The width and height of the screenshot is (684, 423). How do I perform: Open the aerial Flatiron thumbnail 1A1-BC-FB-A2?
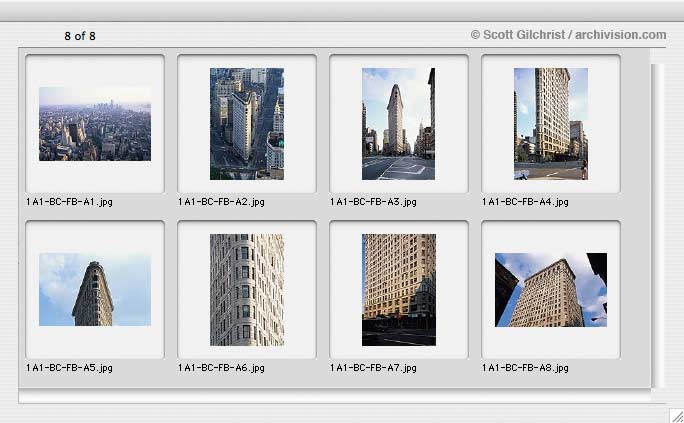pos(247,124)
